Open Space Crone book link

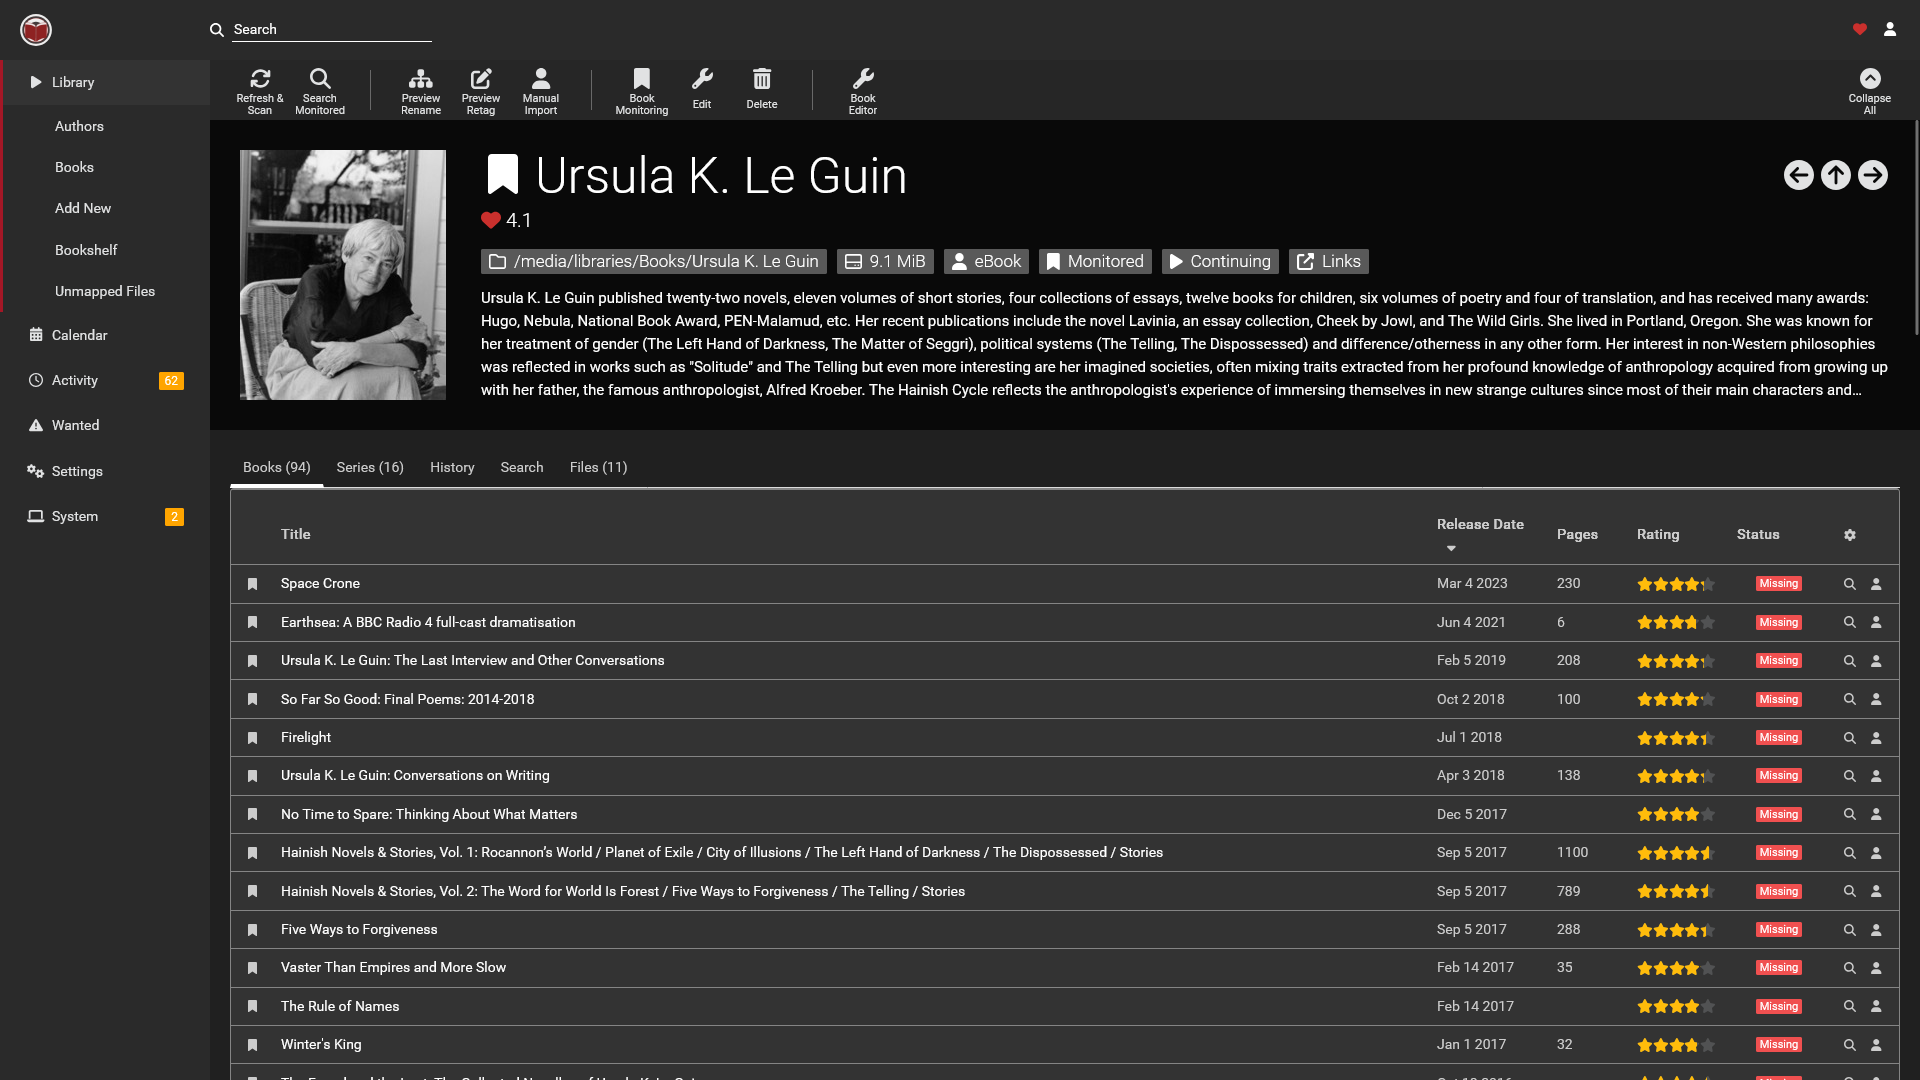coord(320,583)
